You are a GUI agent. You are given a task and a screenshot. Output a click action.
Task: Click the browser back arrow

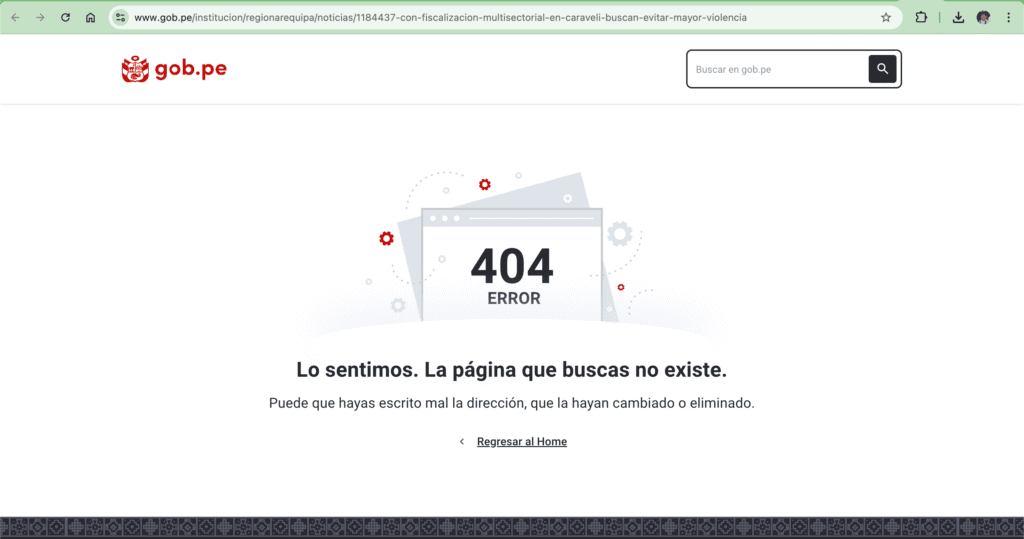[x=15, y=17]
